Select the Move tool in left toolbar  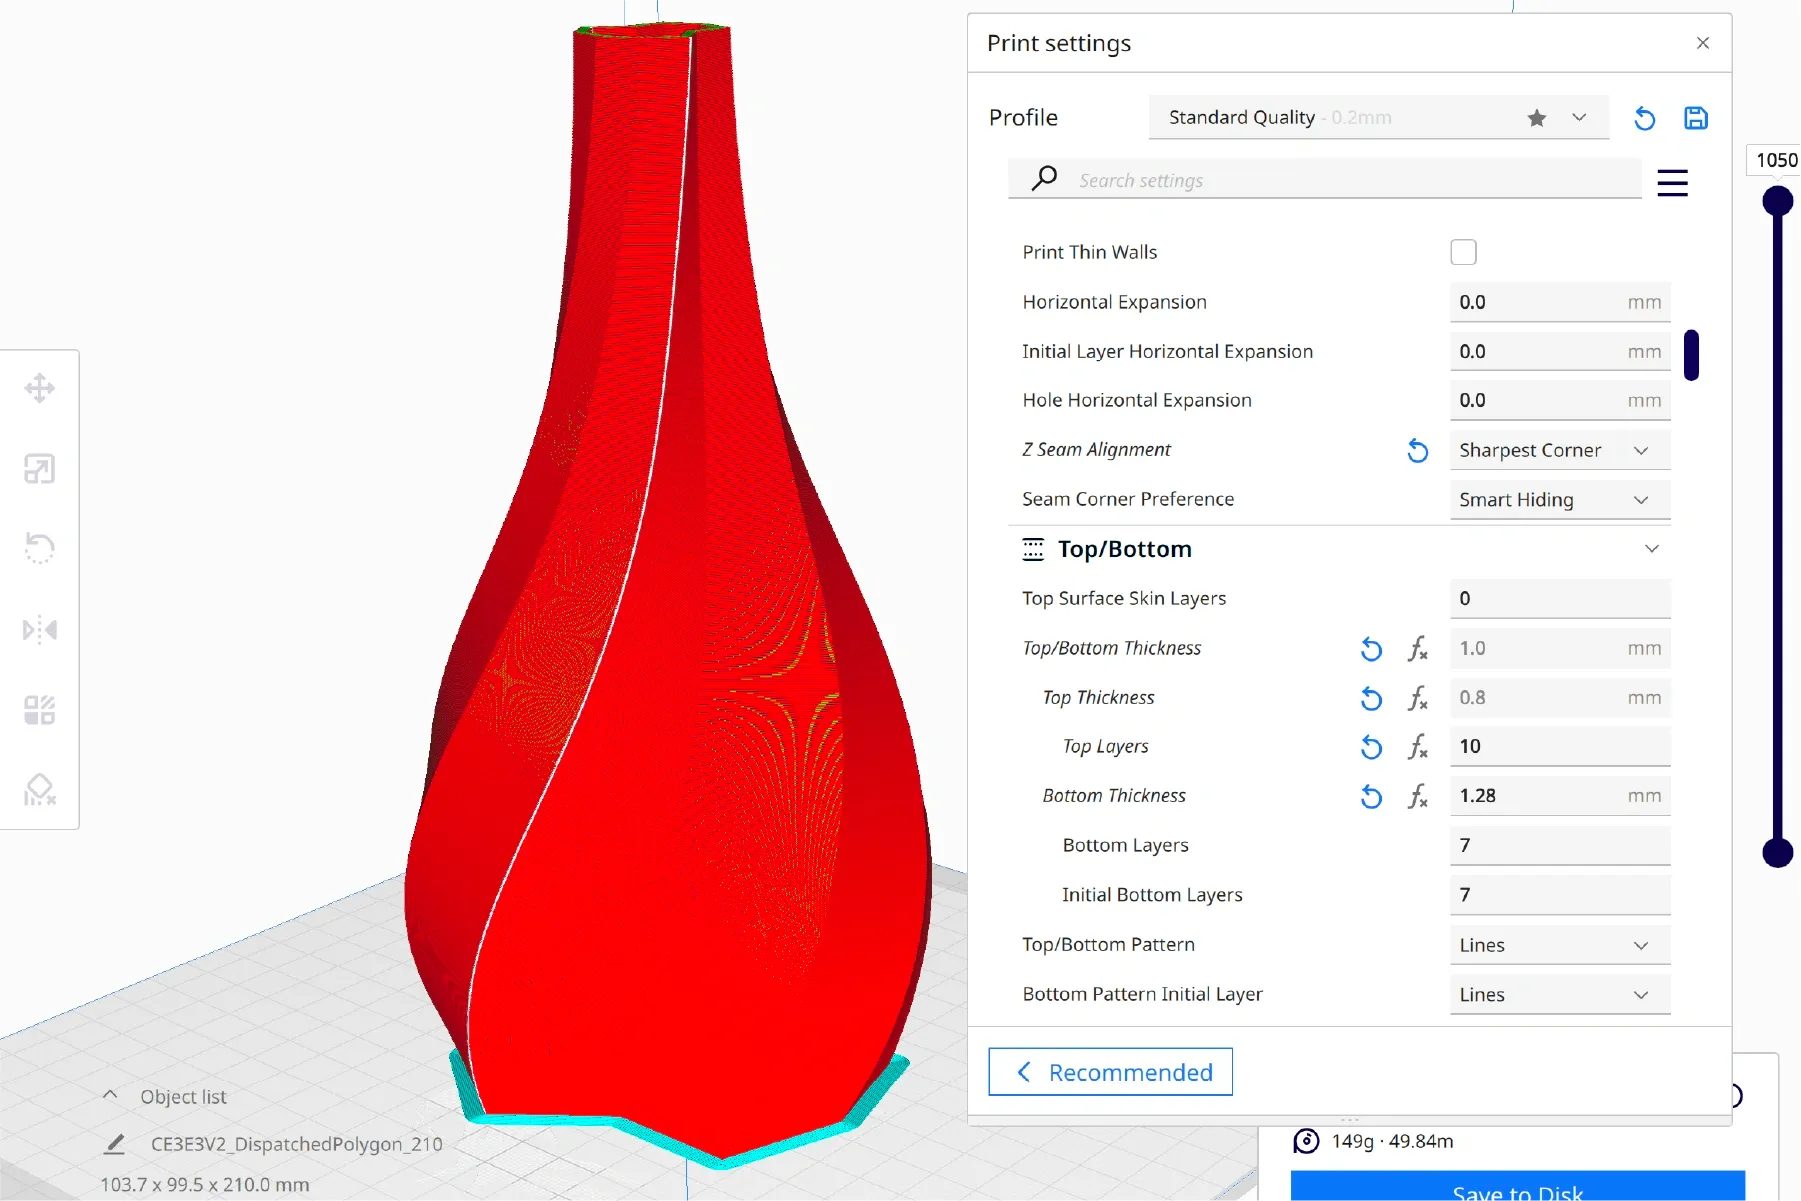coord(40,388)
